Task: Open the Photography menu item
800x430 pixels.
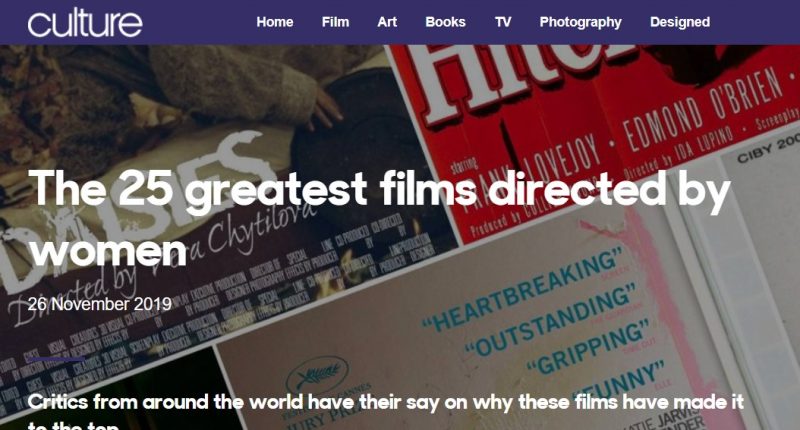Action: 581,22
